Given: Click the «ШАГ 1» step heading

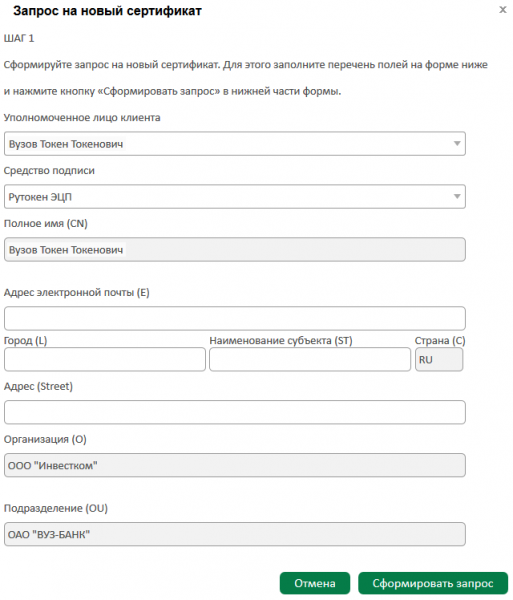Looking at the screenshot, I should tap(19, 38).
